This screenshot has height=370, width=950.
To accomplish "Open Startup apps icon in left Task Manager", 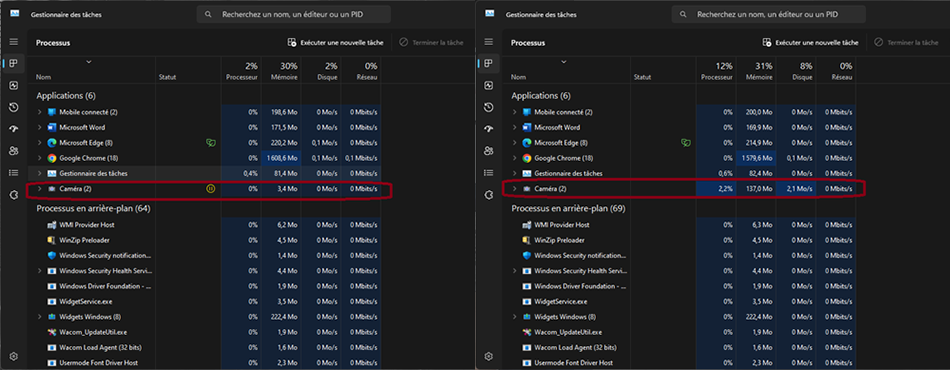I will [x=14, y=129].
